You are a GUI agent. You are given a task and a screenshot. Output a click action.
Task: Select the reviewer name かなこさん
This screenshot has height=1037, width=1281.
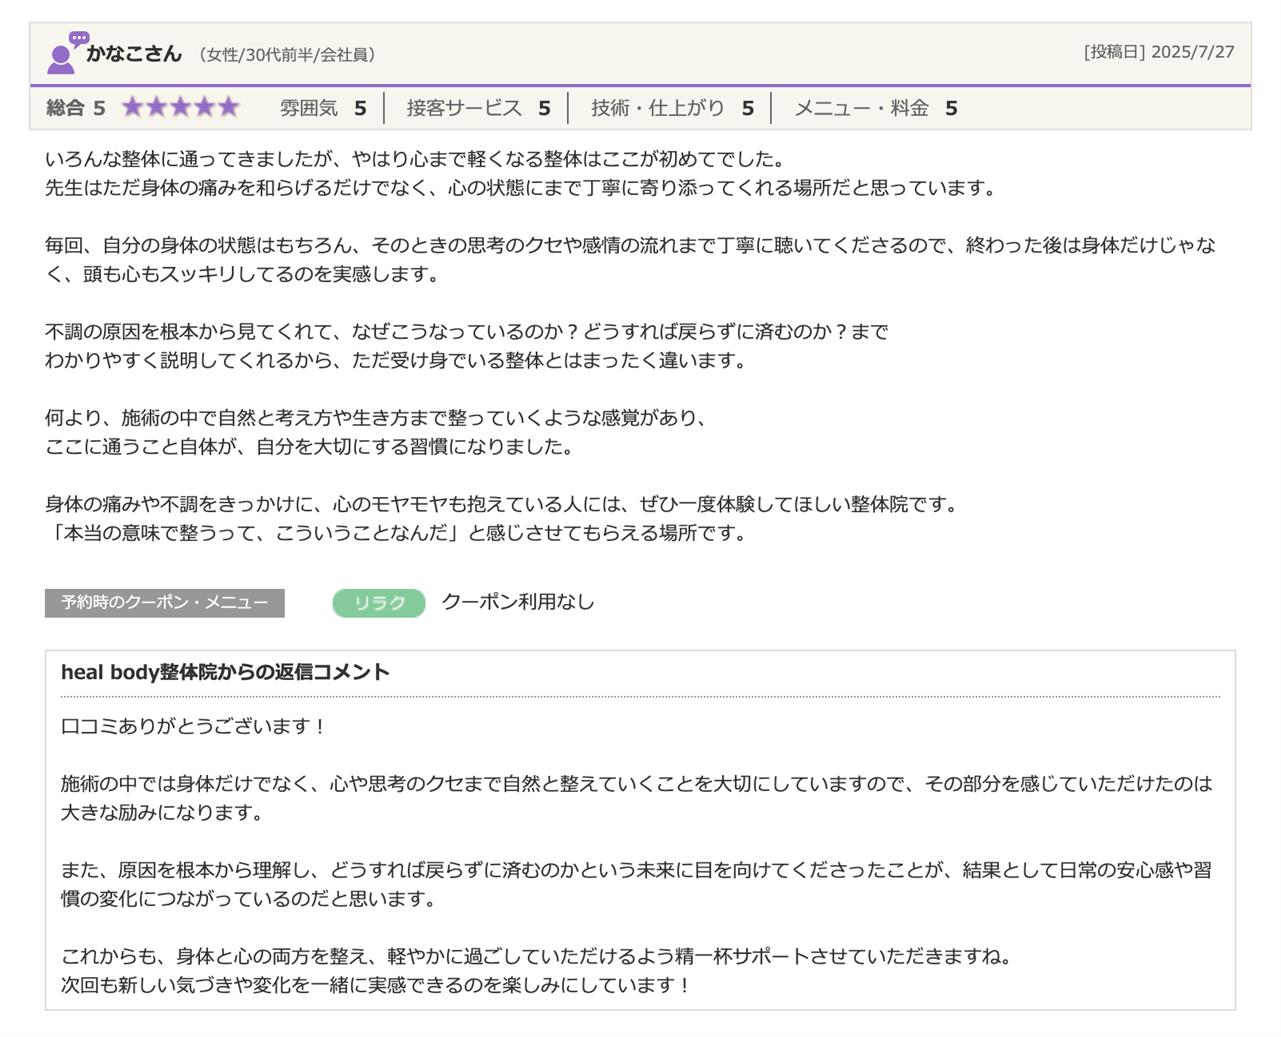click(134, 54)
